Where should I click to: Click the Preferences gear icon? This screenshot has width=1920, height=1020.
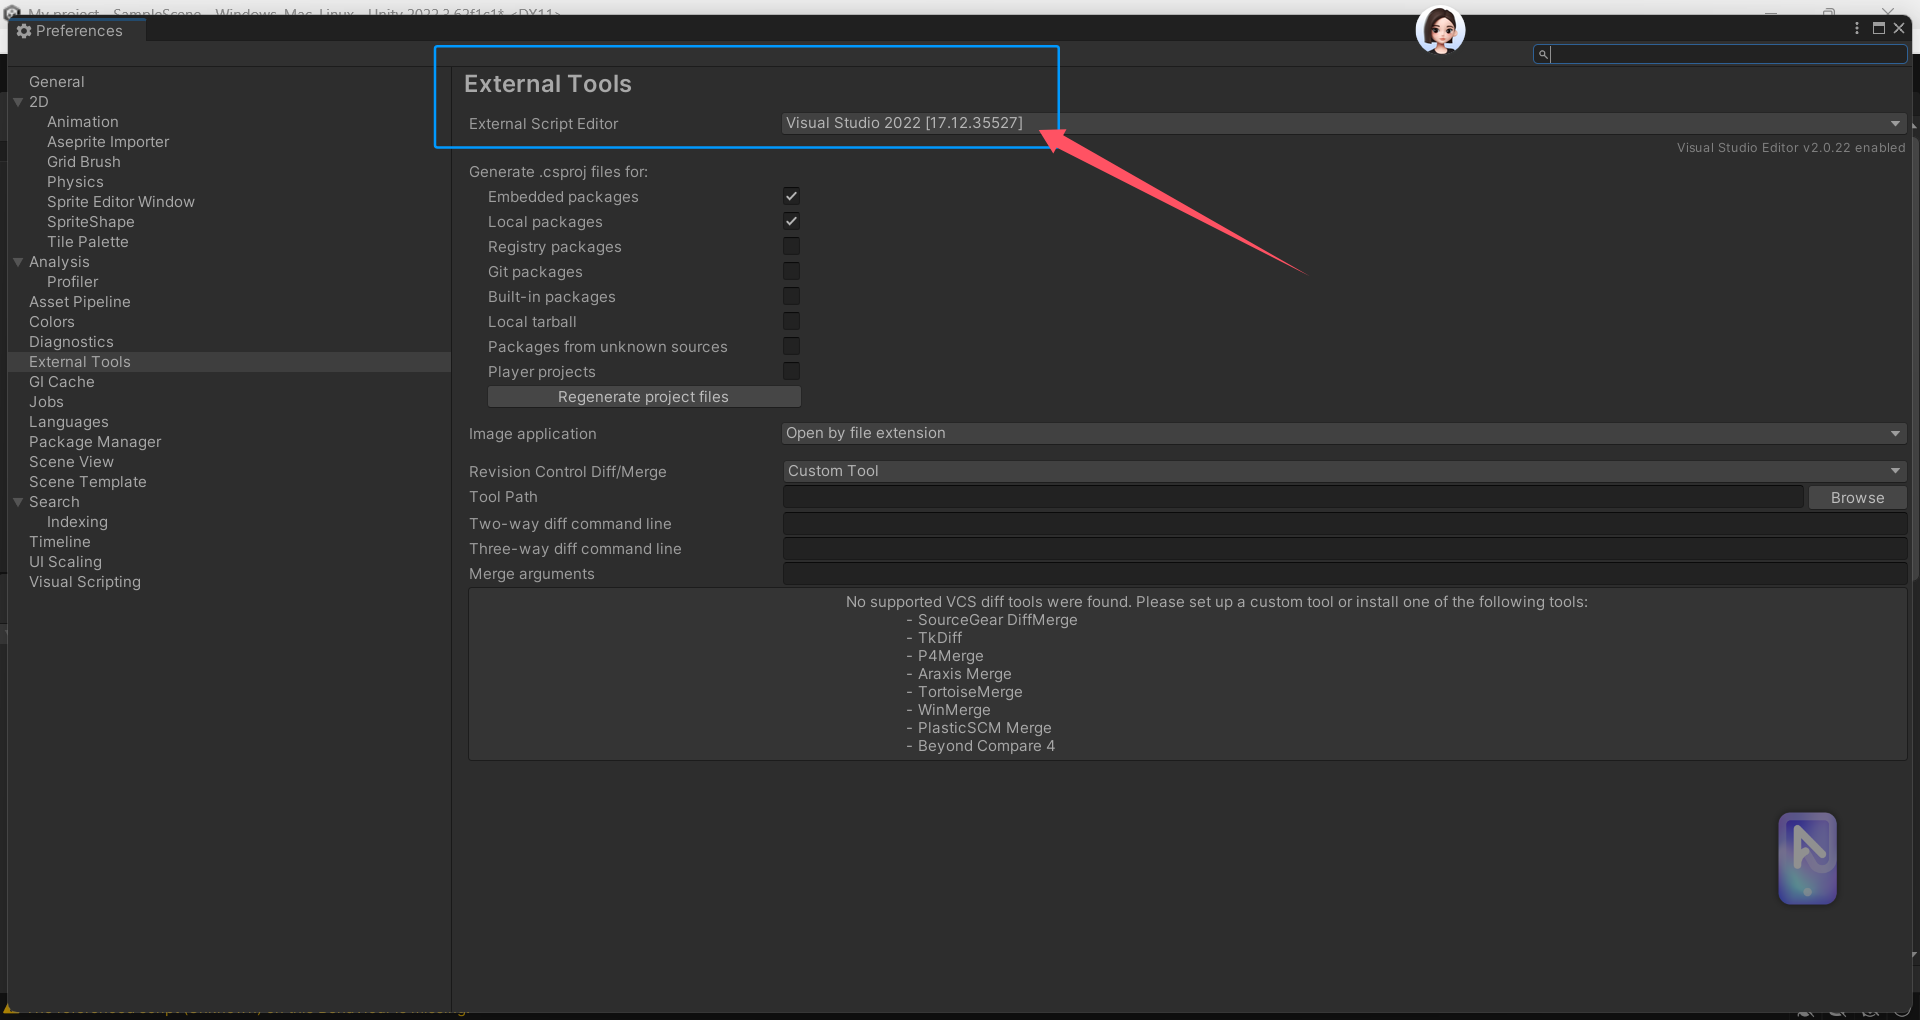click(x=24, y=31)
